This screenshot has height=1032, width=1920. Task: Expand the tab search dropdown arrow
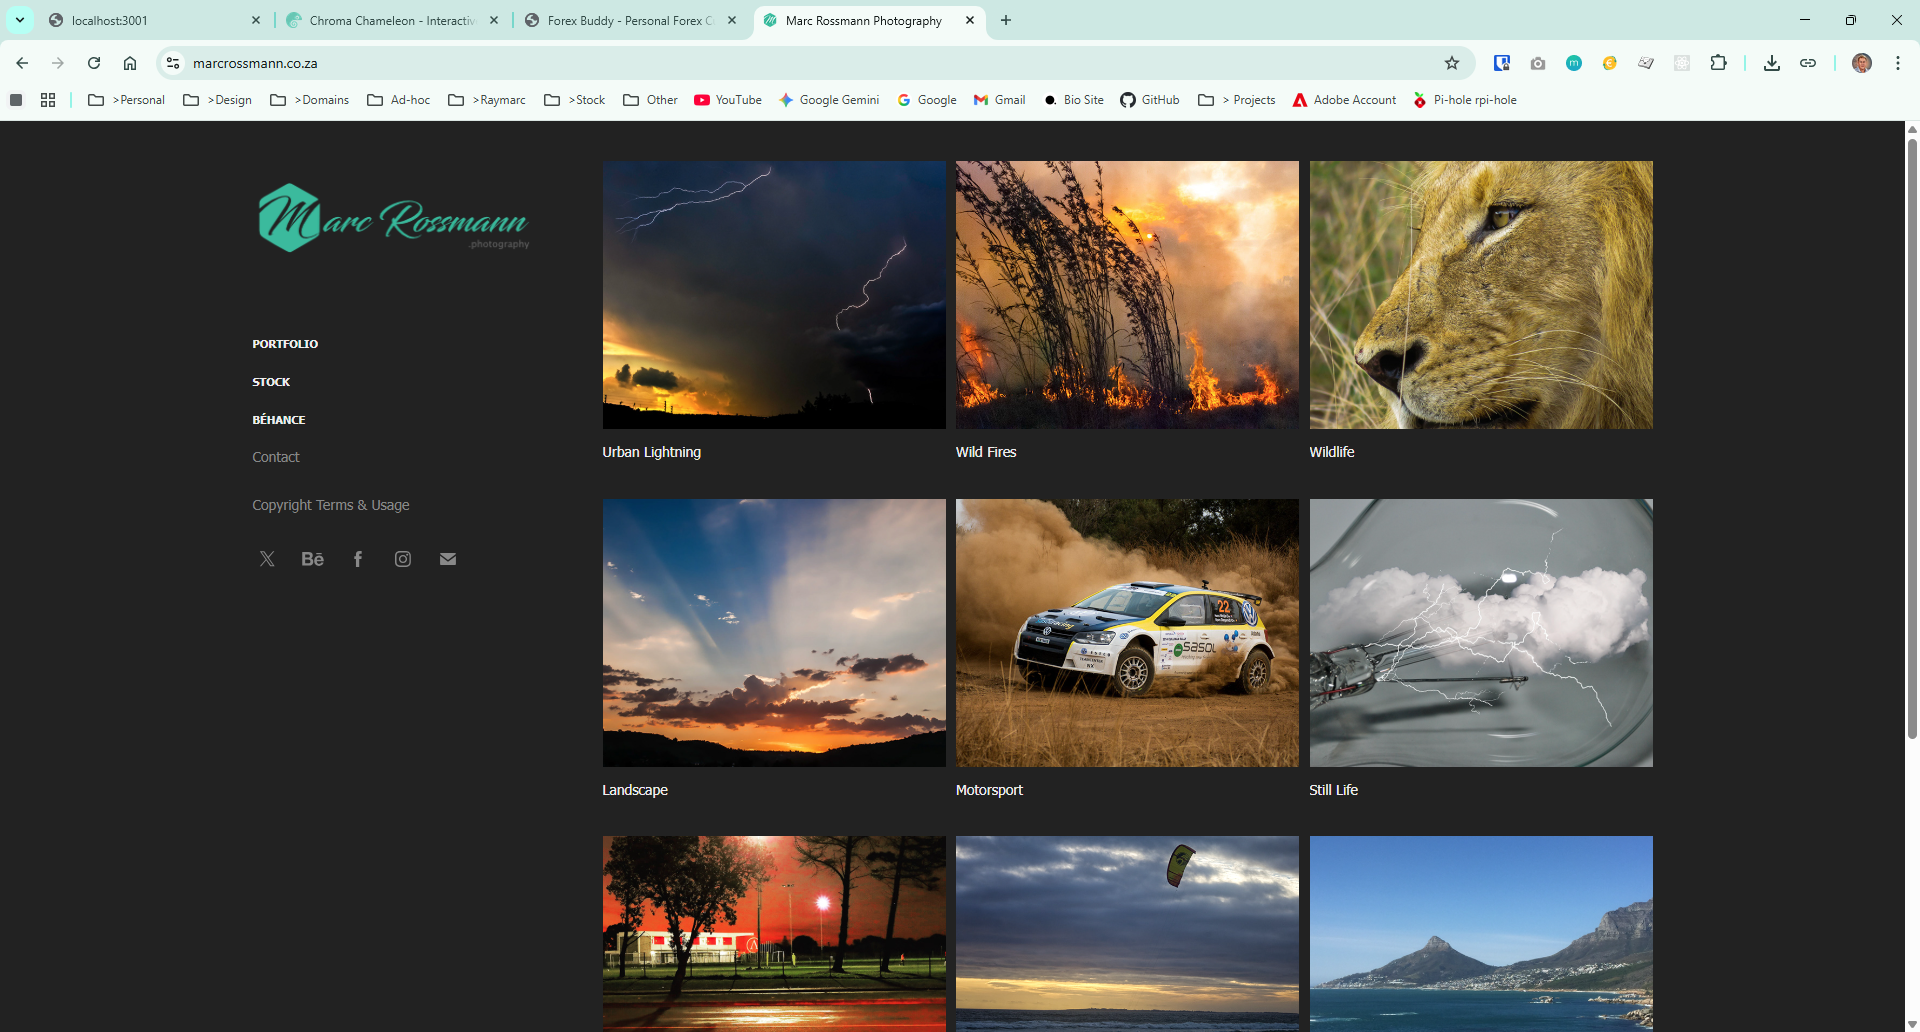[20, 20]
